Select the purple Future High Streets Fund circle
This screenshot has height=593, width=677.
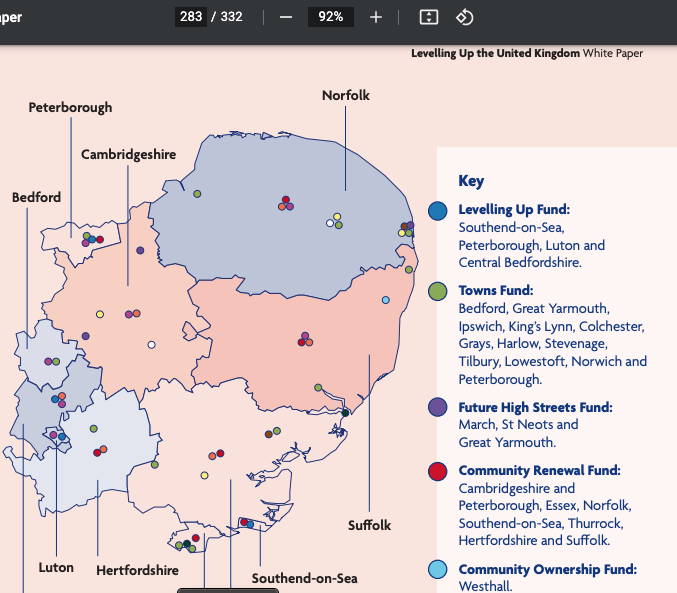(x=437, y=408)
